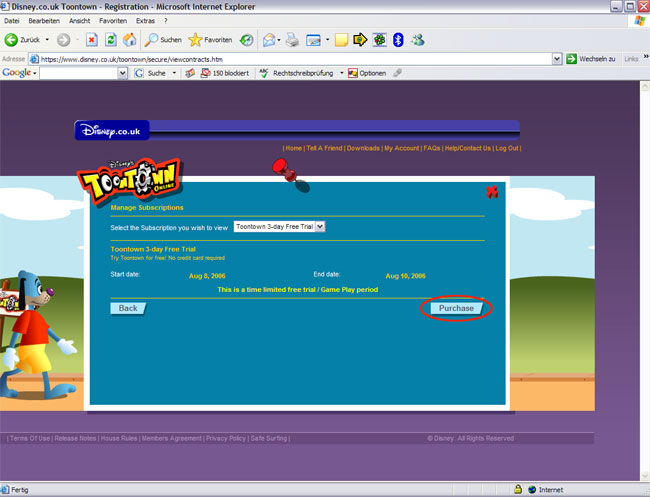The width and height of the screenshot is (650, 497).
Task: Open the FAQs link
Action: click(432, 148)
